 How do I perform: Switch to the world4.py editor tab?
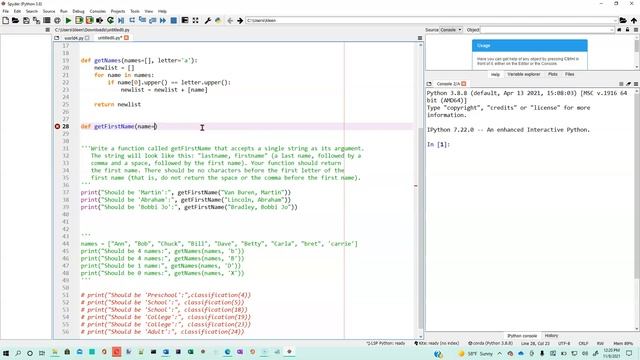pos(73,38)
